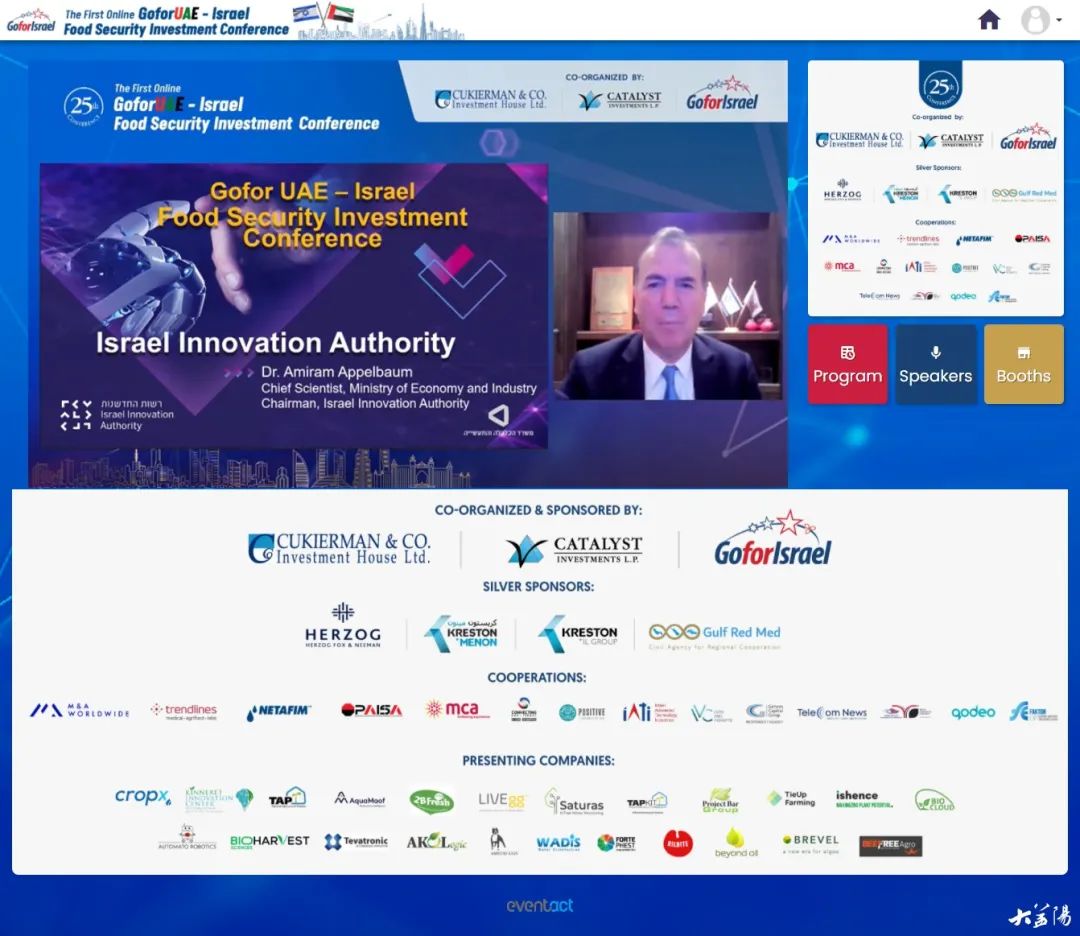The image size is (1080, 936).
Task: Click the Gulf Red Med sponsor logo
Action: coord(714,636)
